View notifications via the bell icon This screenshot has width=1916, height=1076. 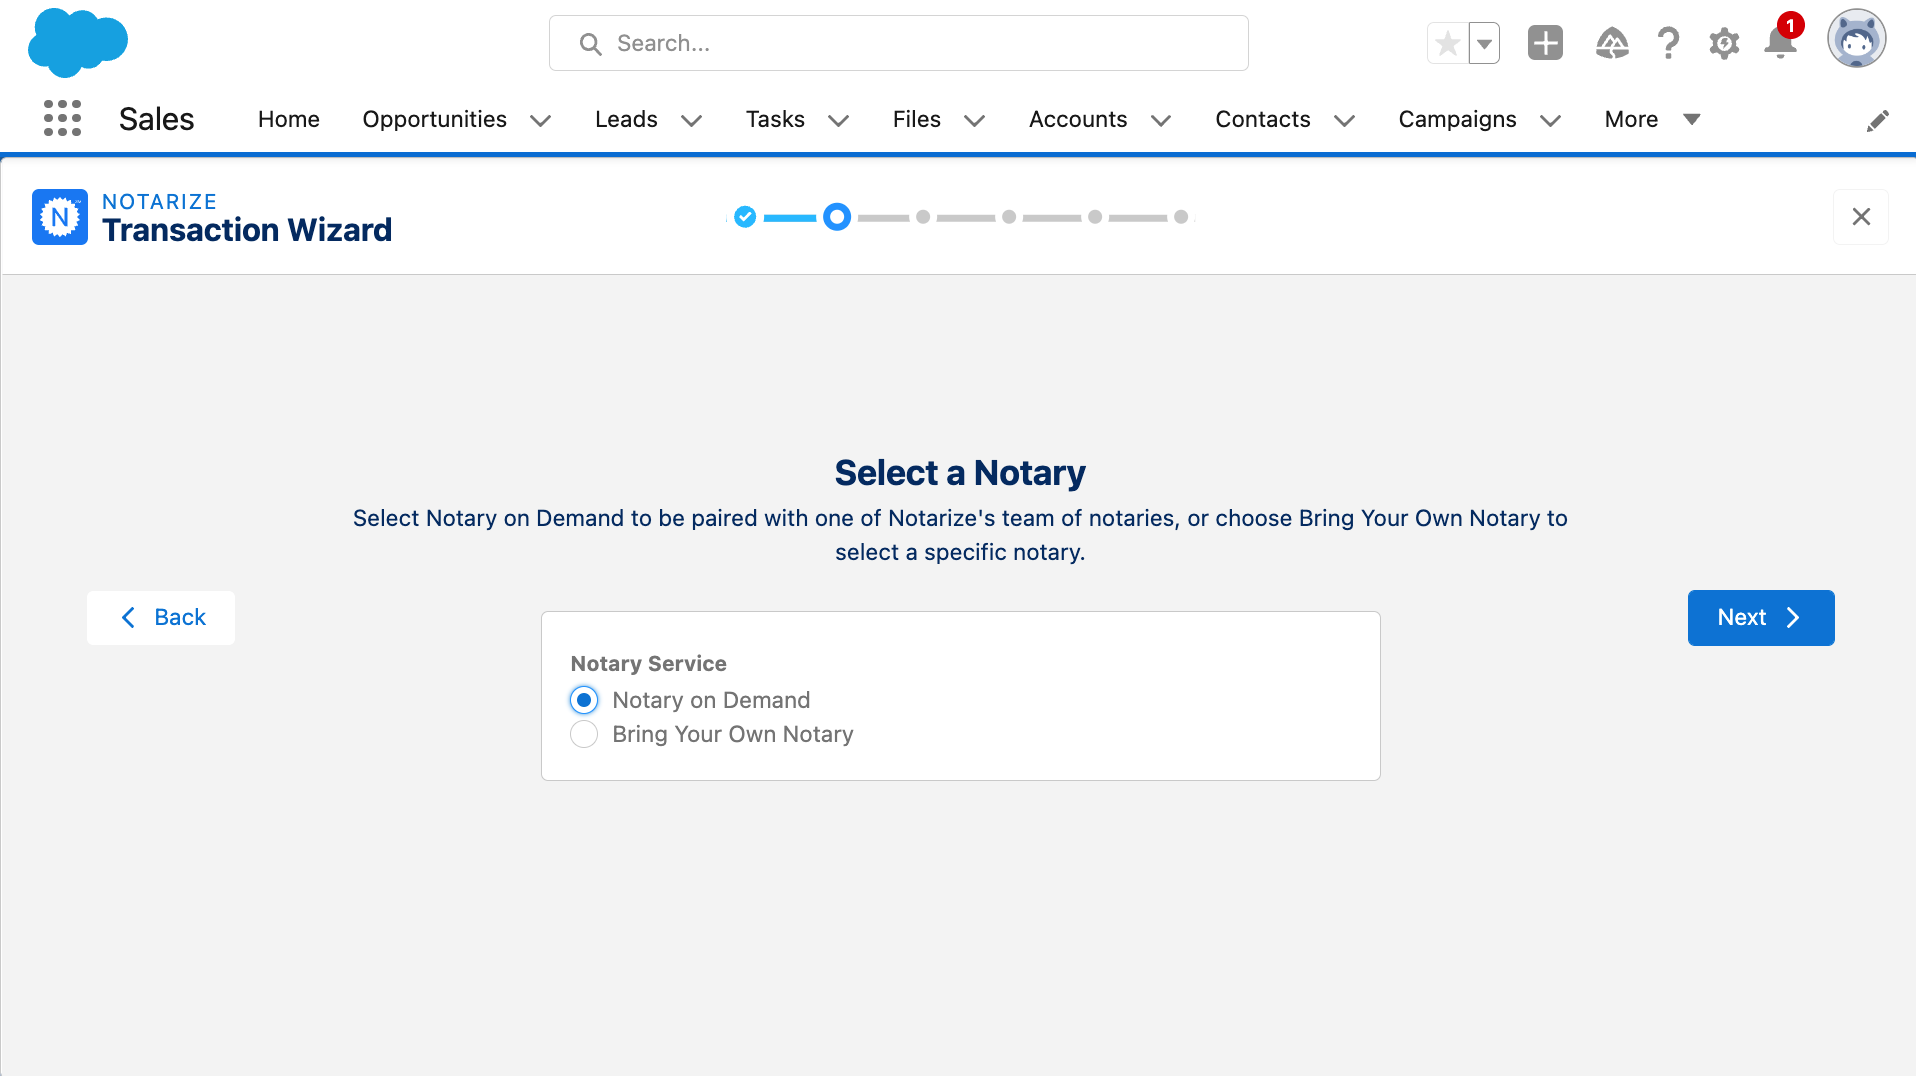(1779, 44)
